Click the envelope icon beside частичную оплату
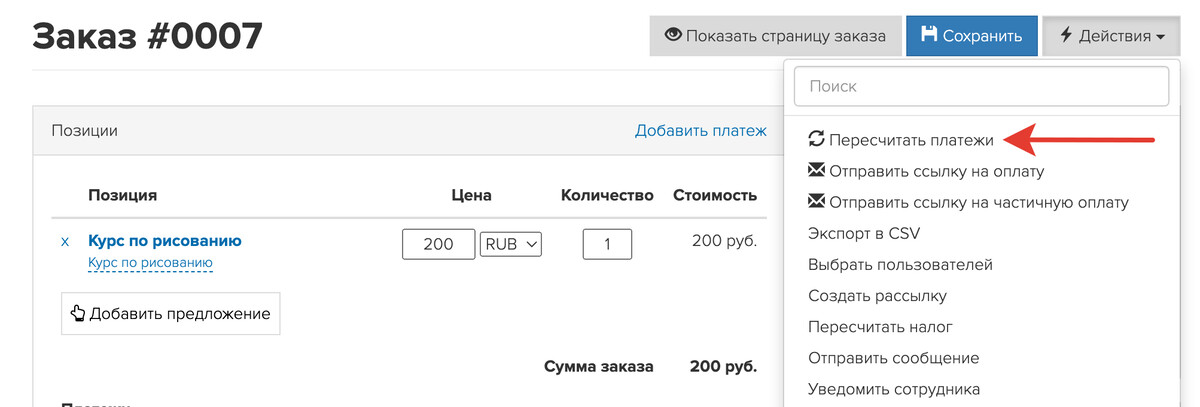 point(816,202)
